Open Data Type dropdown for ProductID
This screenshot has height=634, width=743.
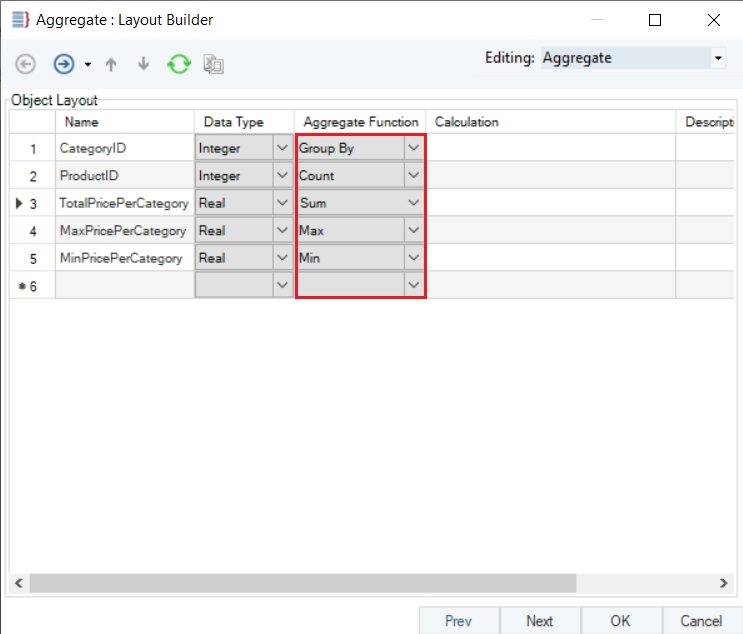click(282, 176)
